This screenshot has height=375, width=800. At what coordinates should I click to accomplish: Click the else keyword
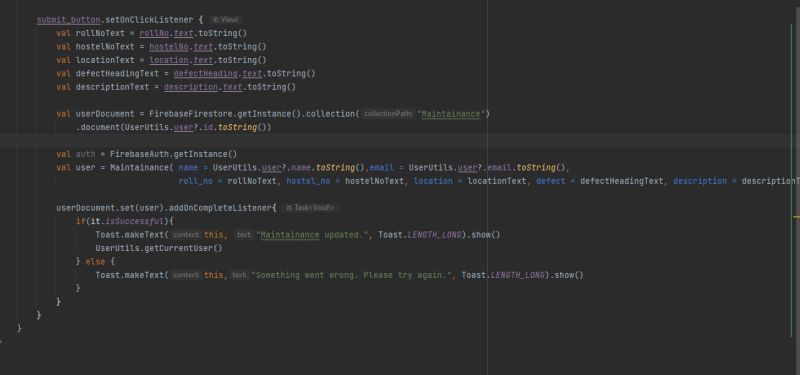point(95,262)
